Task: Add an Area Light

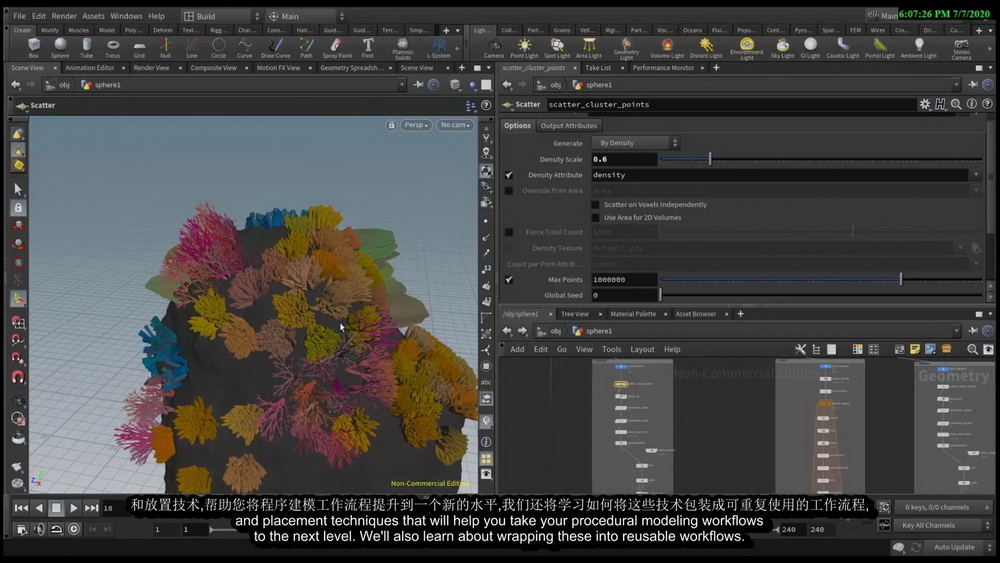Action: pyautogui.click(x=589, y=48)
